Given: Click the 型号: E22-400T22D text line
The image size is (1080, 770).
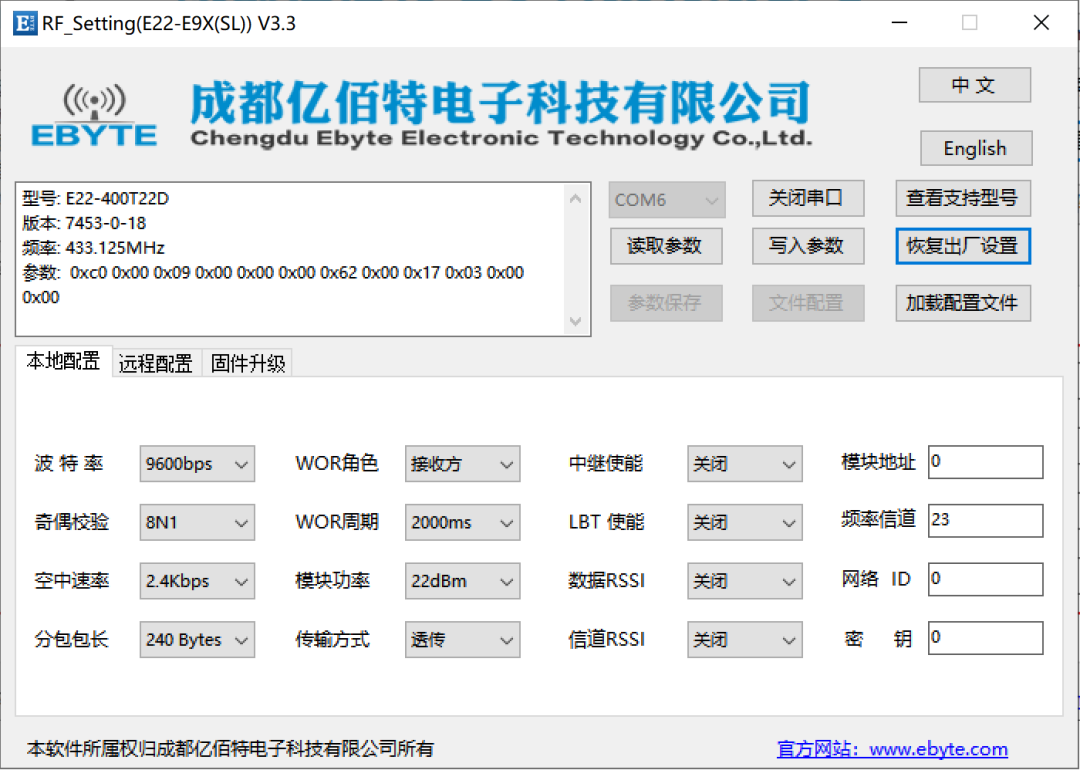Looking at the screenshot, I should [x=96, y=198].
